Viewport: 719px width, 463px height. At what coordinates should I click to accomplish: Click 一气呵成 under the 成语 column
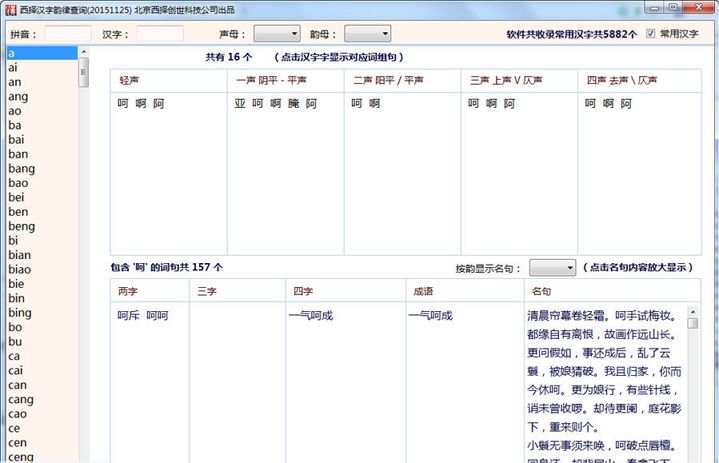(x=430, y=316)
